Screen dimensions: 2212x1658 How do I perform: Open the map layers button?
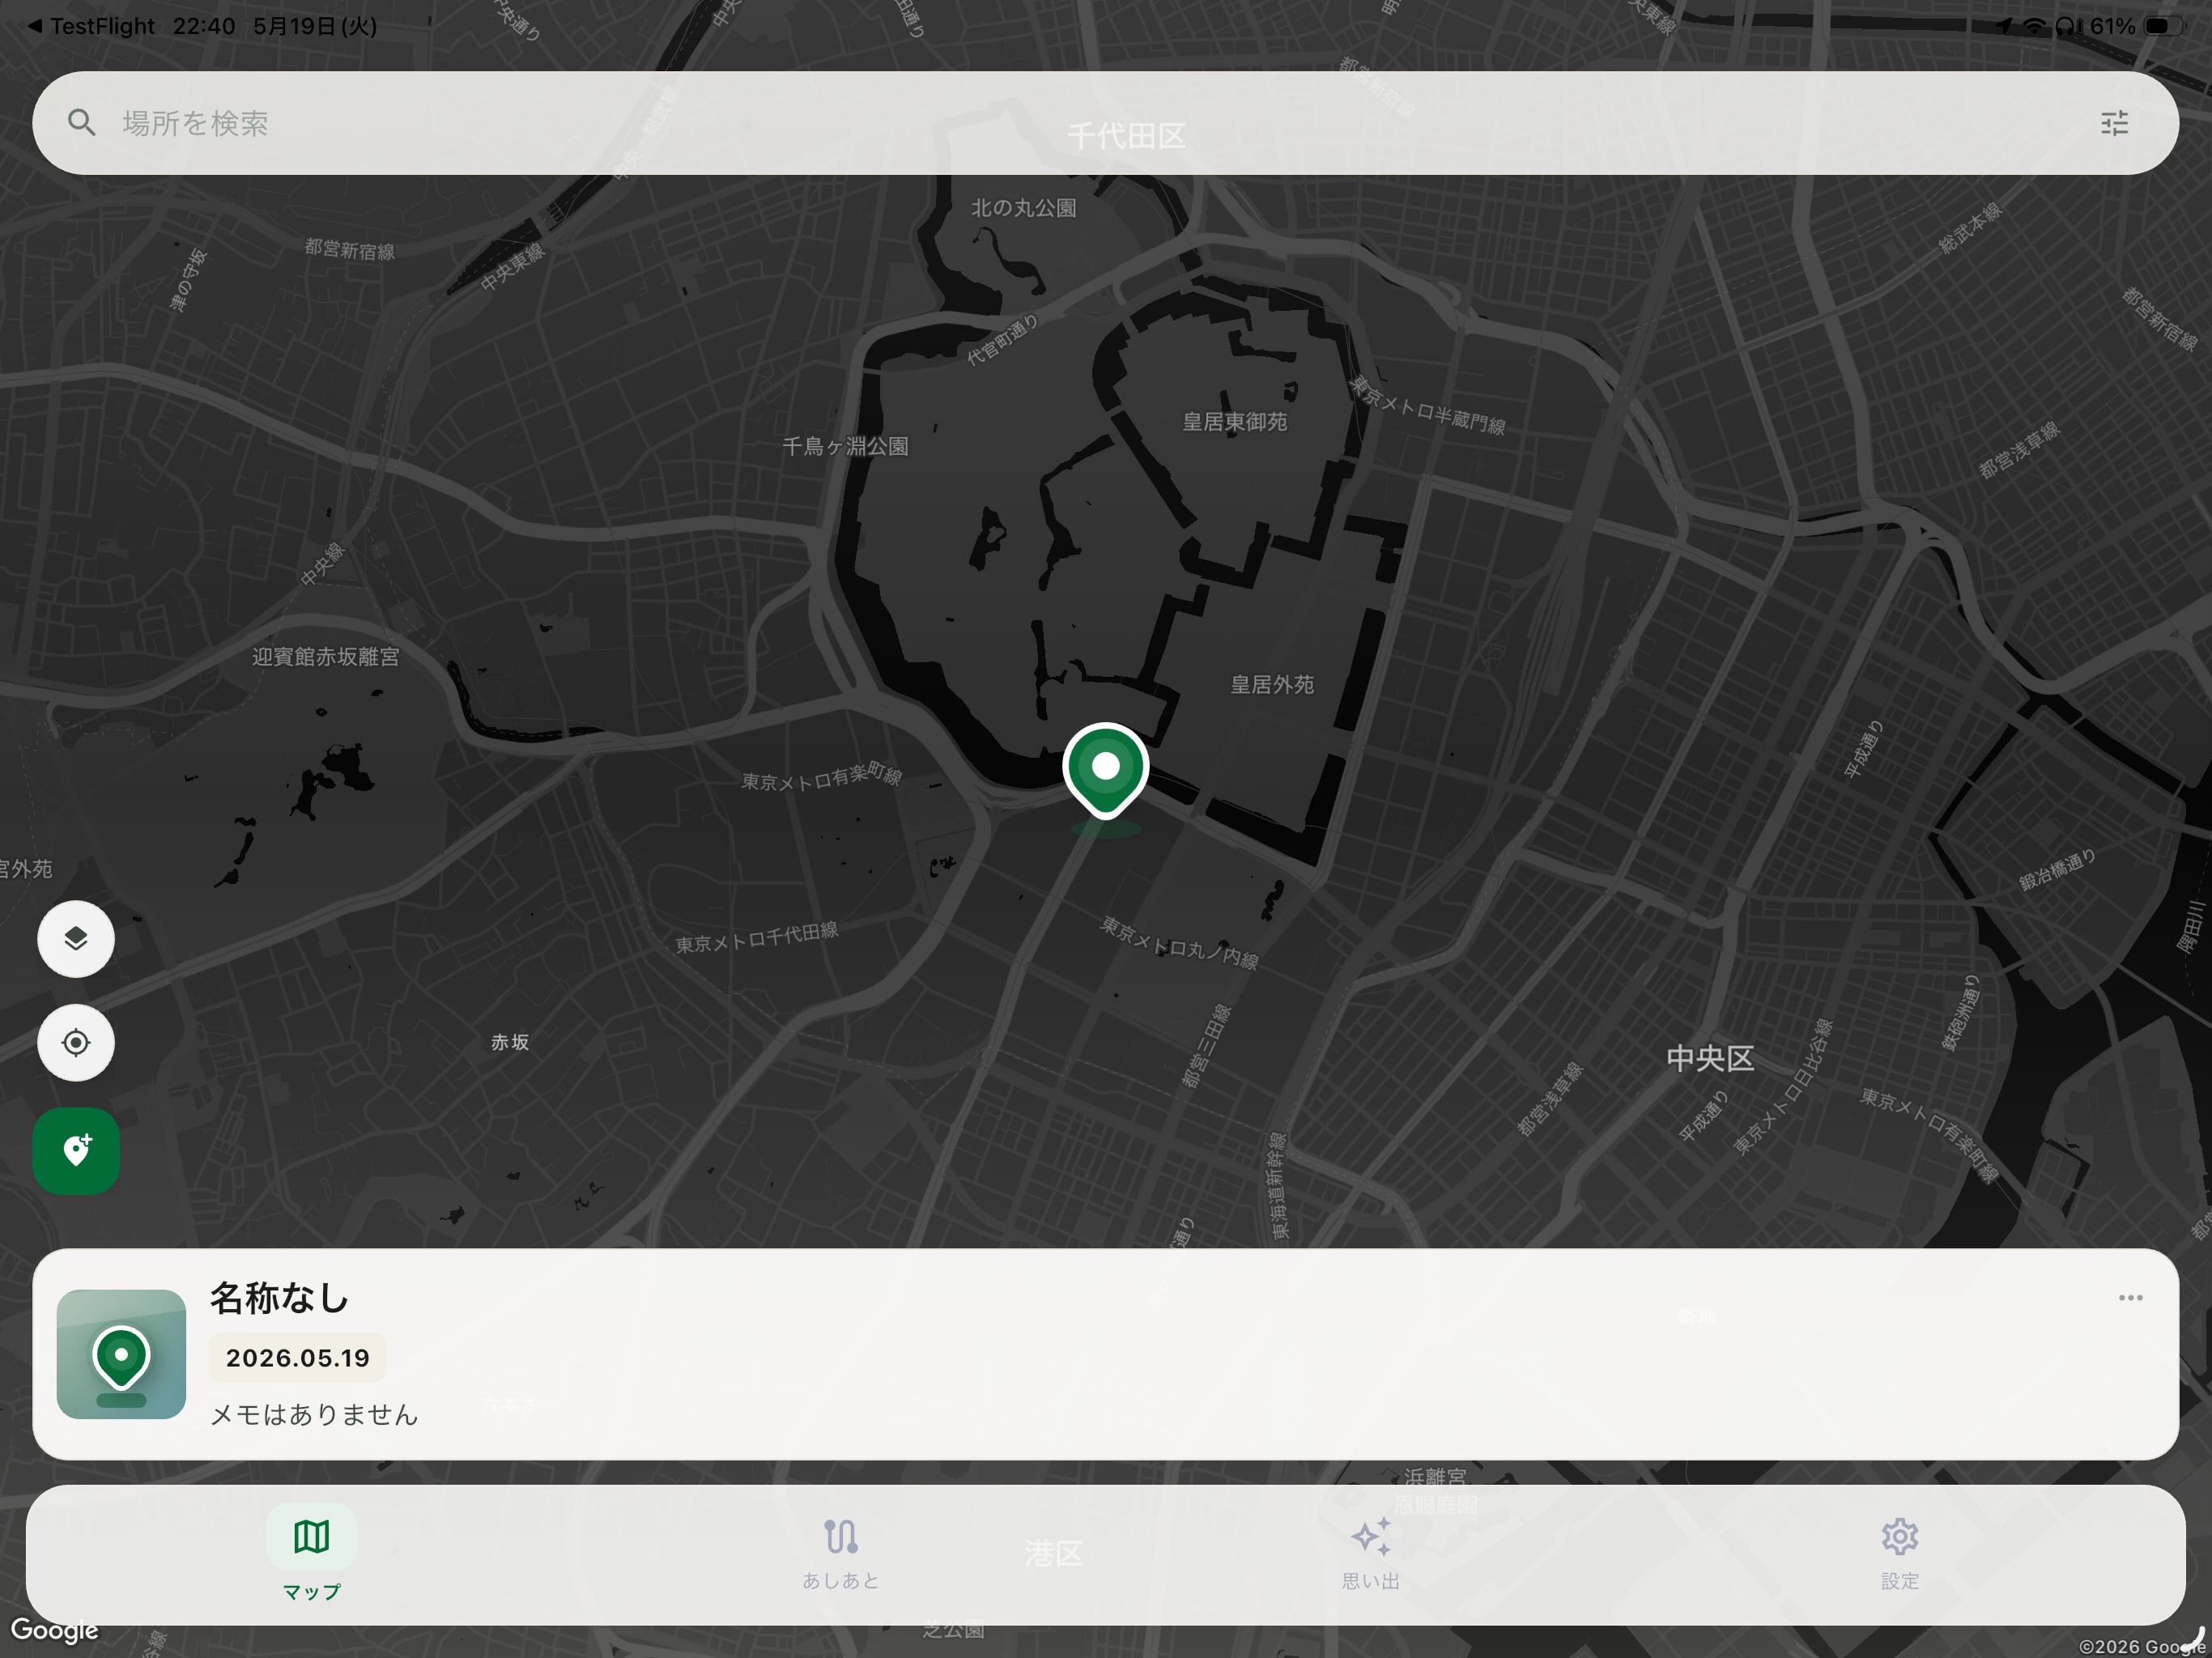[x=76, y=938]
